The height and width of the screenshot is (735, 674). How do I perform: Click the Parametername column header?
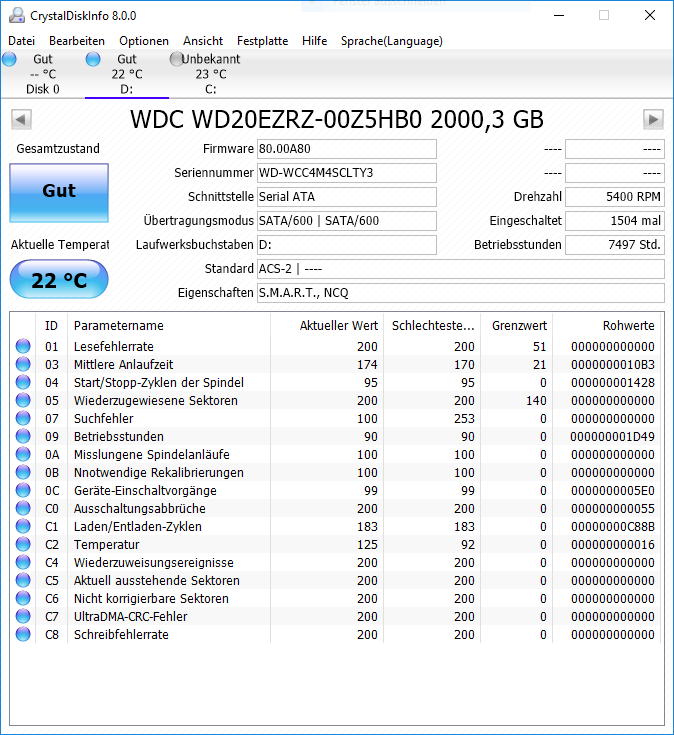pos(169,325)
